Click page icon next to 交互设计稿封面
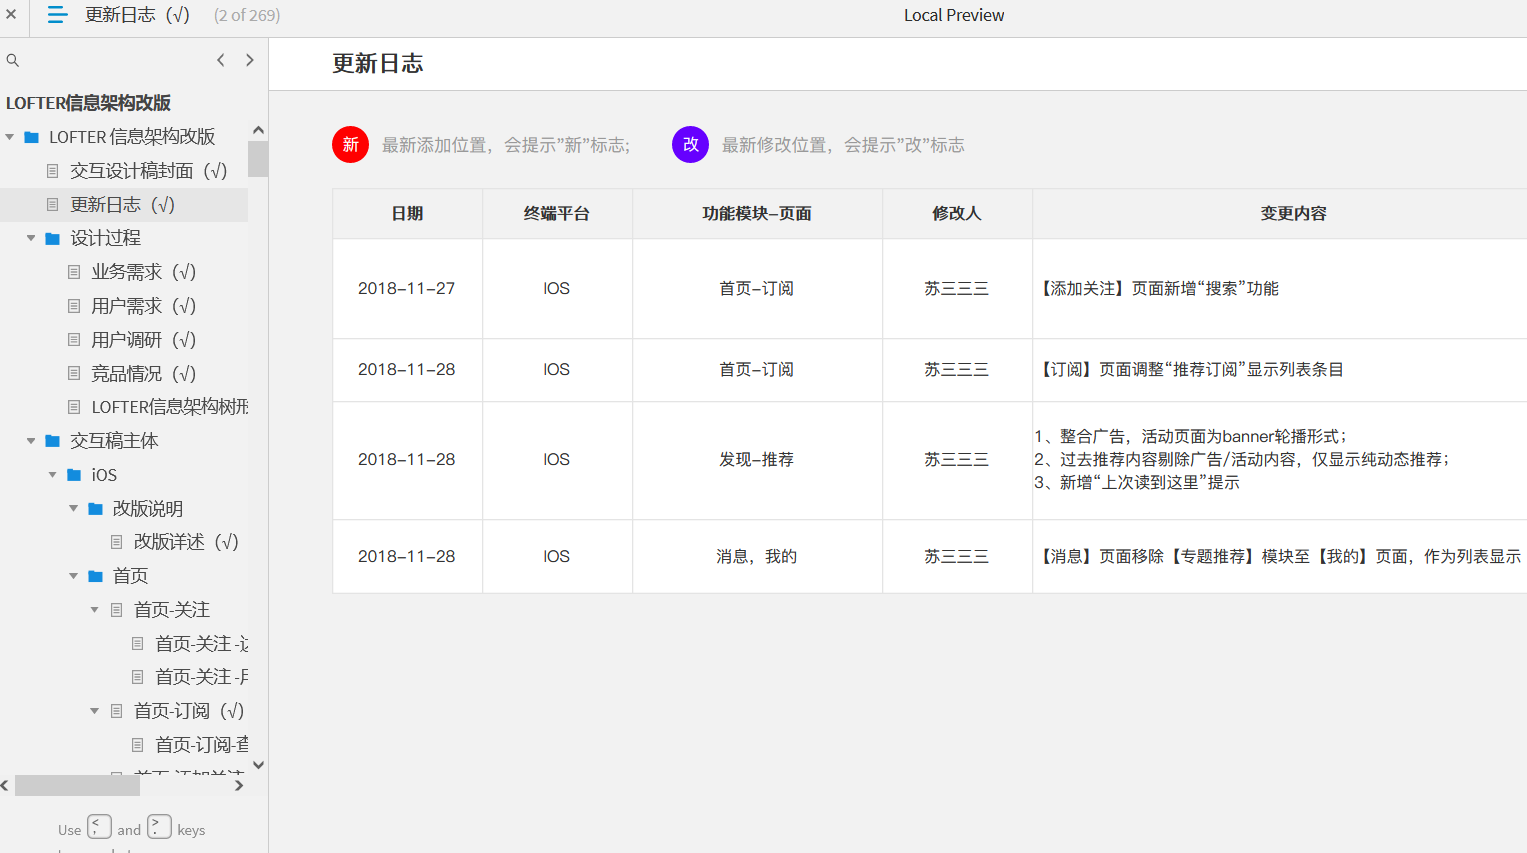This screenshot has height=853, width=1527. point(53,171)
